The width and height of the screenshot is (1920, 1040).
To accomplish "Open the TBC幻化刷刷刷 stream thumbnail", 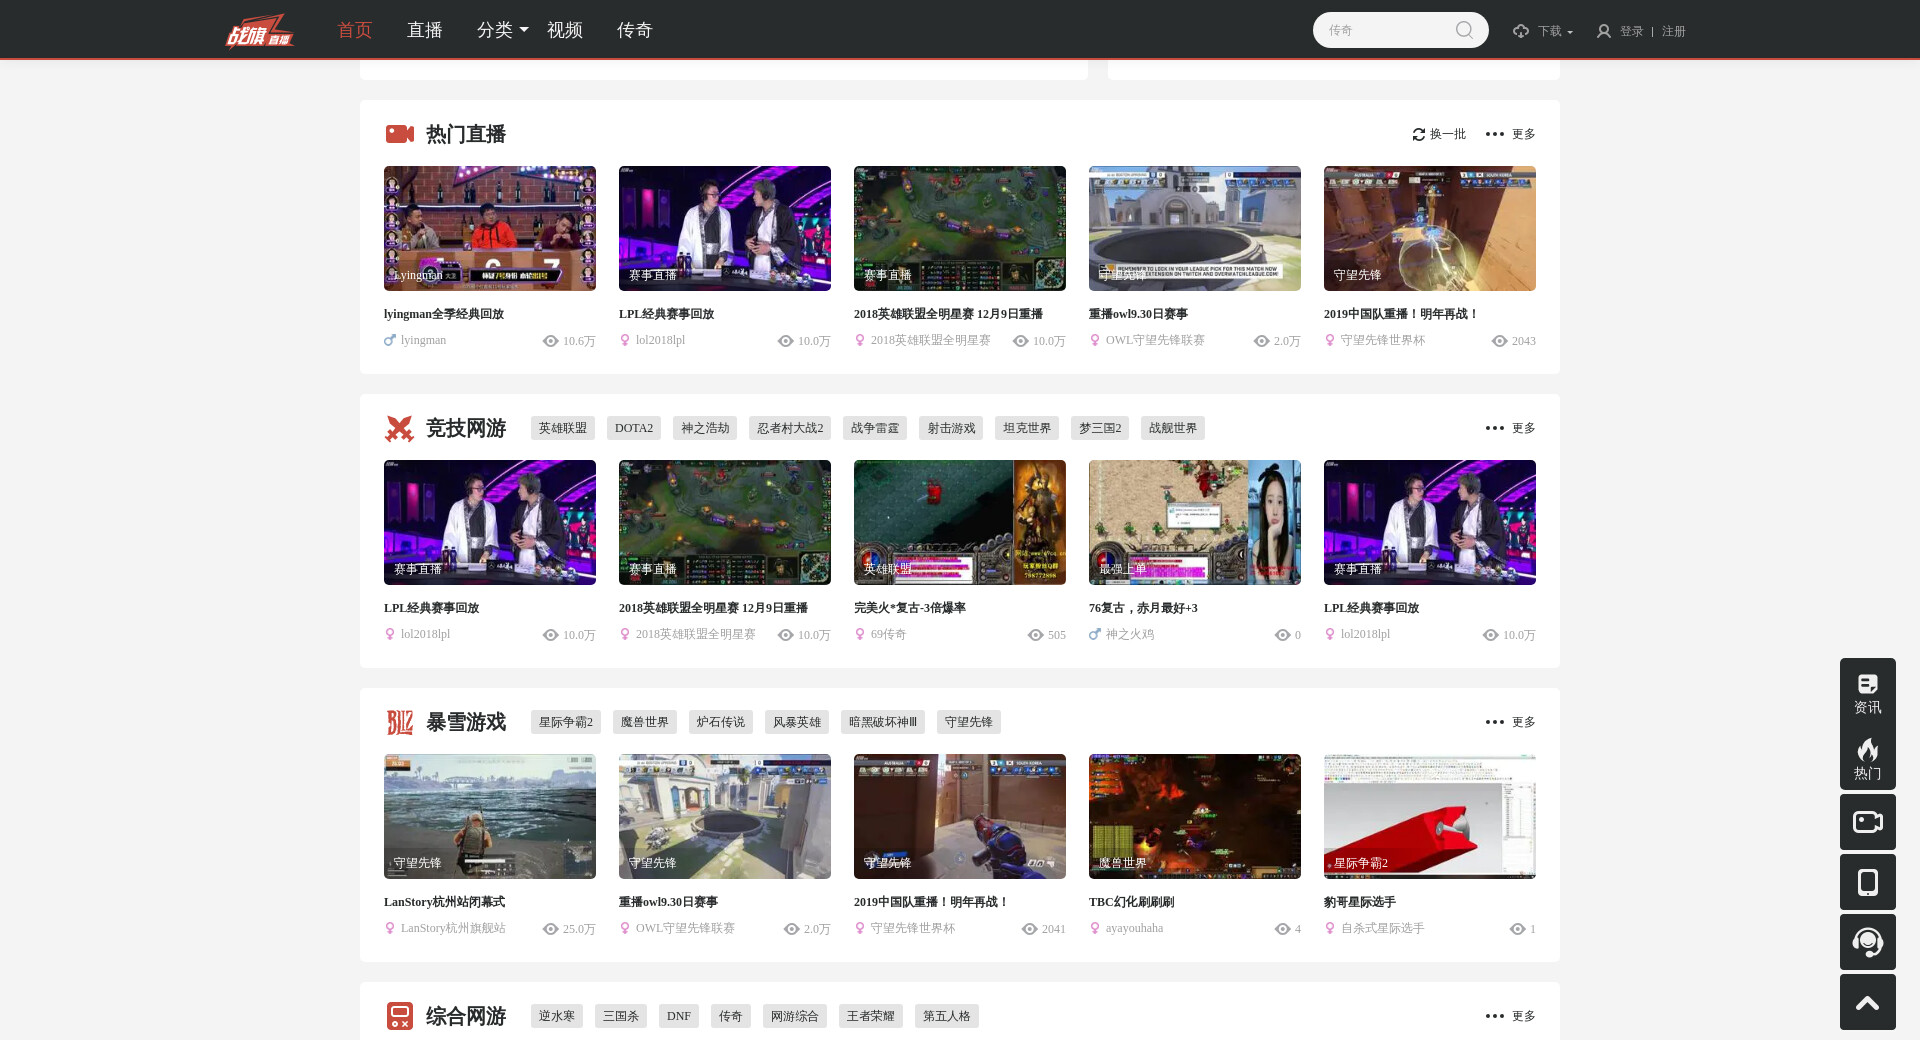I will [x=1194, y=816].
